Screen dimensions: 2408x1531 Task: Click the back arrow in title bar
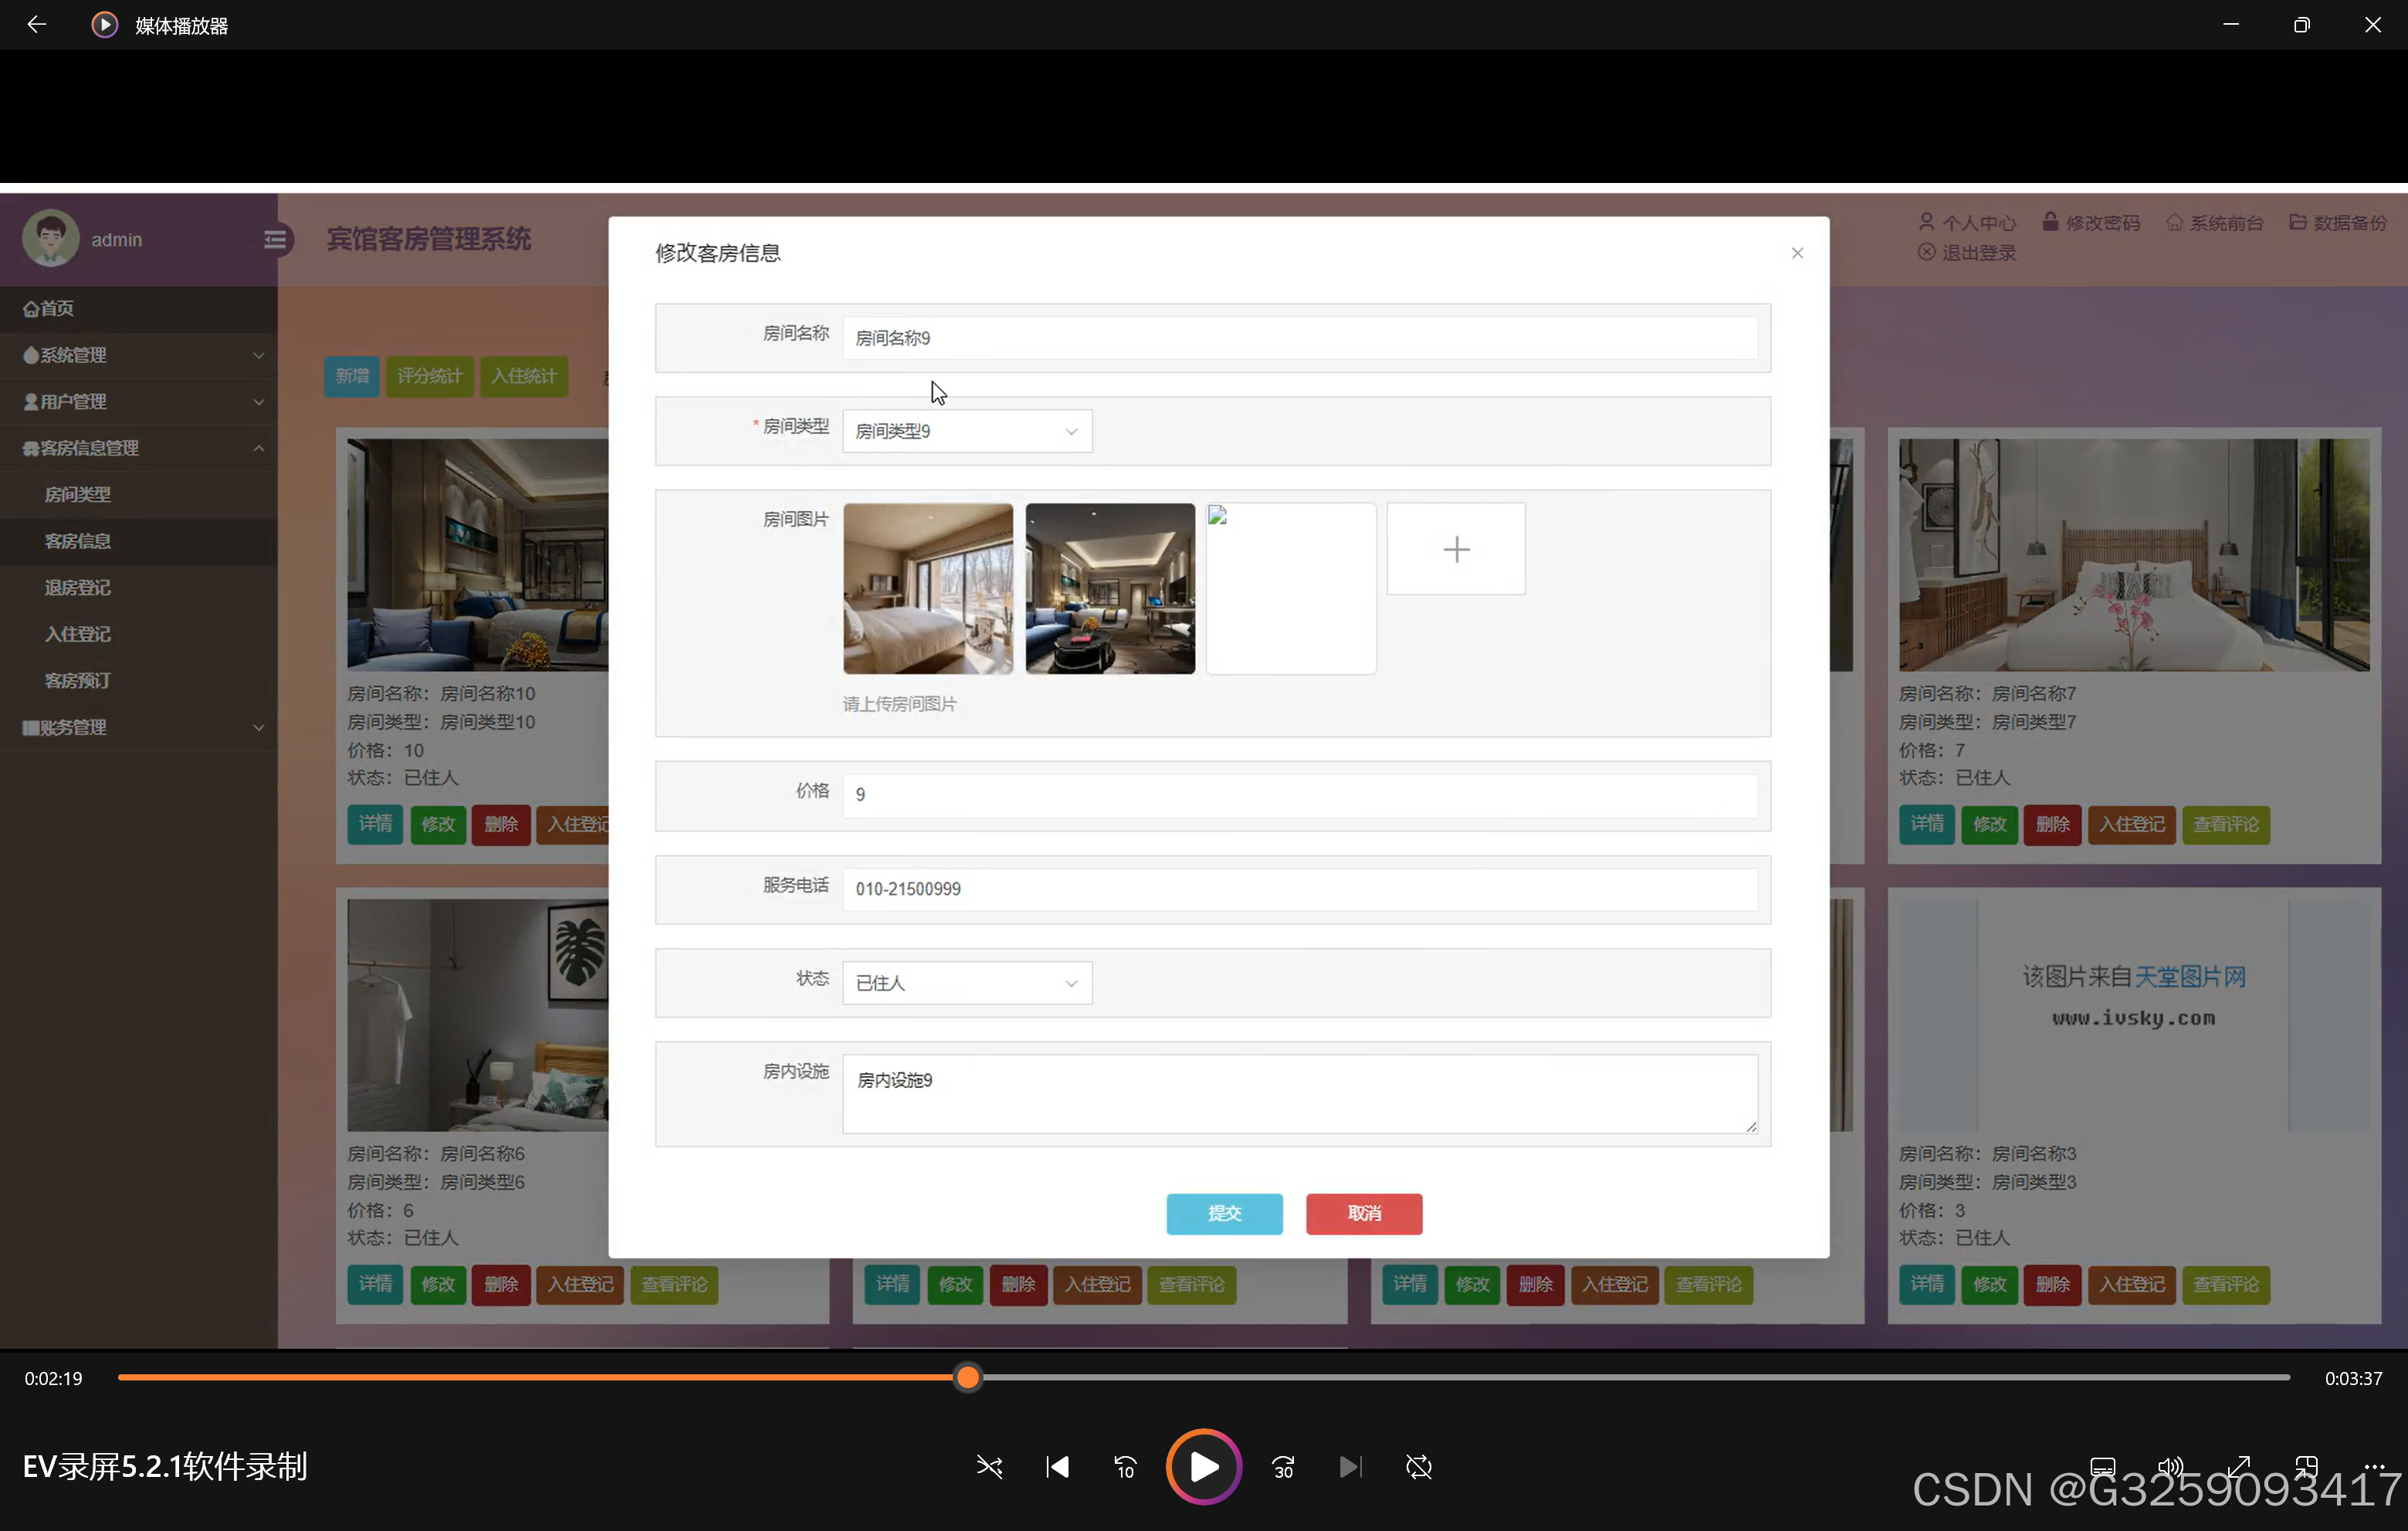coord(37,24)
